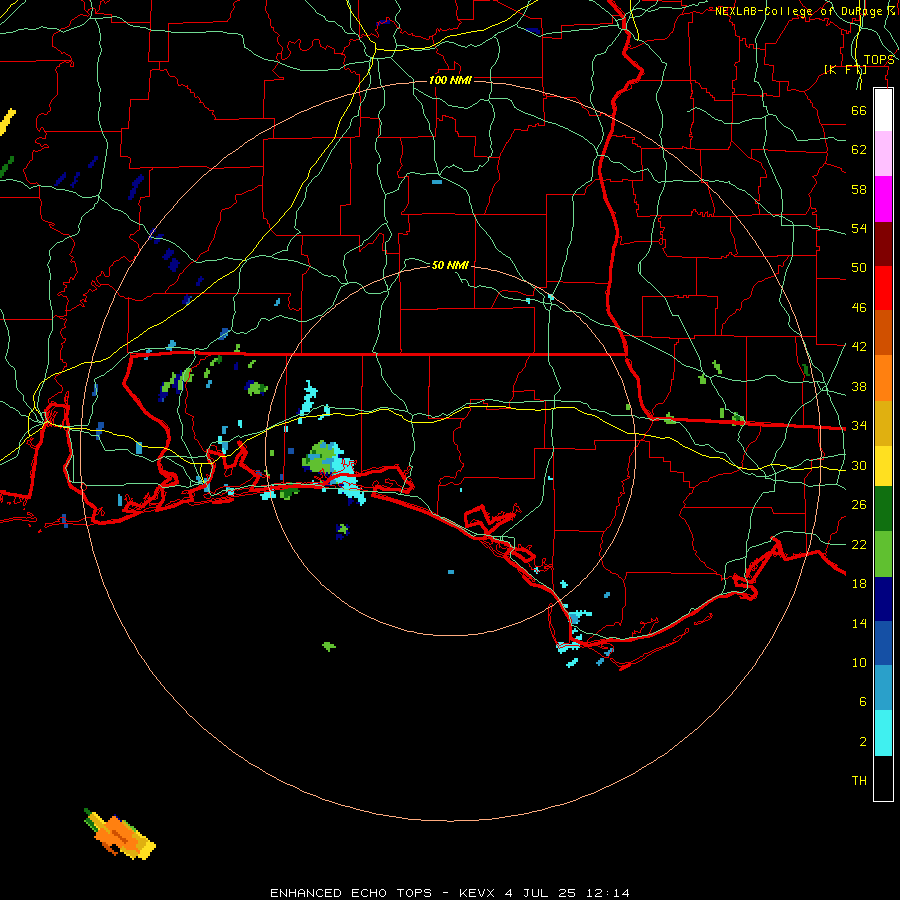Pick the dark red legend color segment

click(883, 244)
